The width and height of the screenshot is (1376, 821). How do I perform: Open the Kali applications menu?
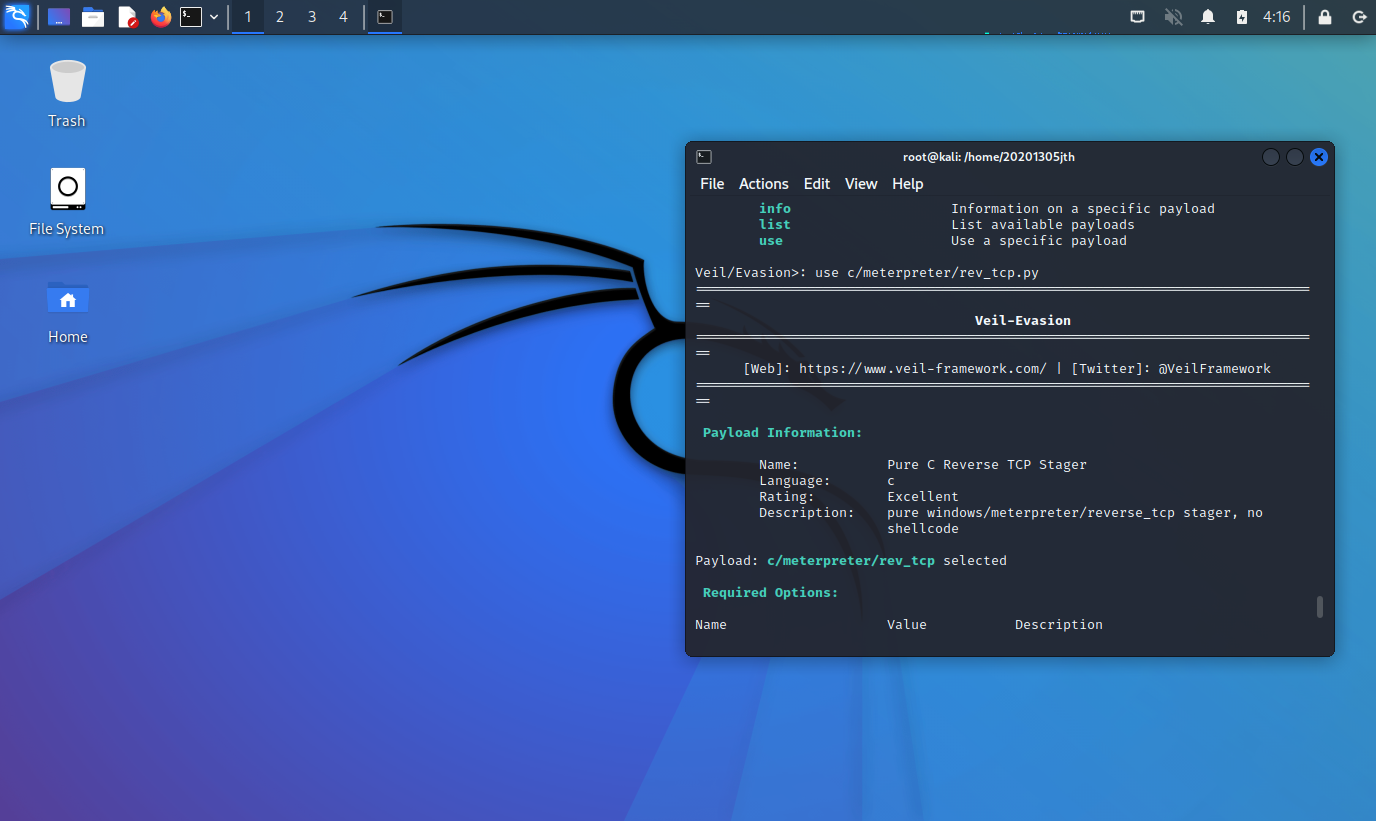17,16
